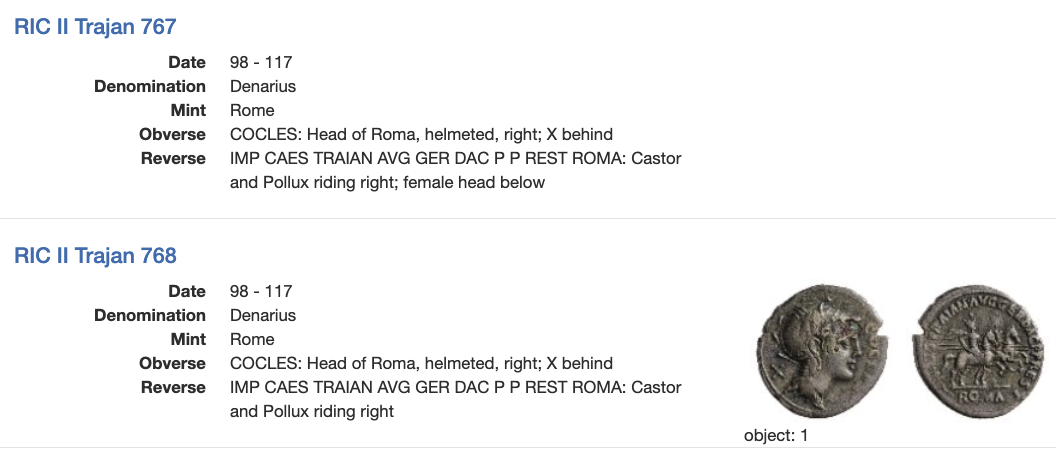
Task: Click the Rome mint value for Trajan 768
Action: click(x=252, y=339)
